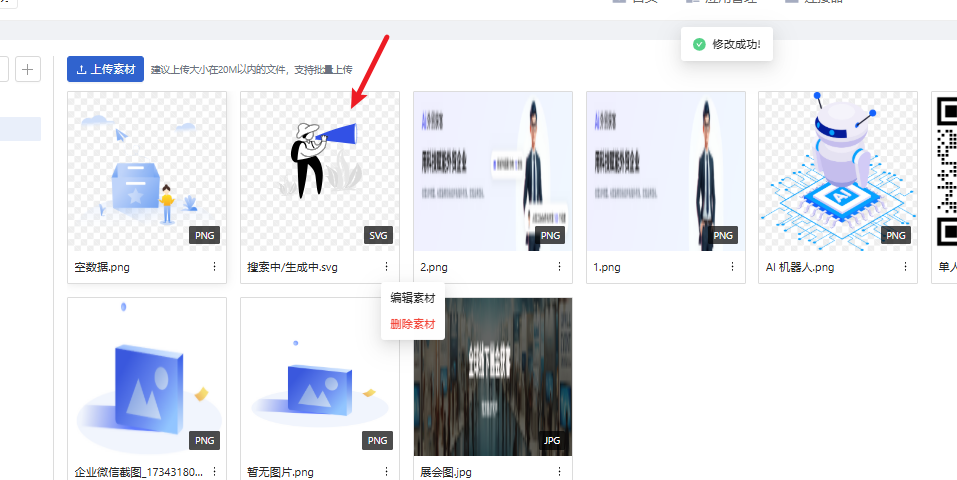Choose 编辑素材 from the context menu

412,298
